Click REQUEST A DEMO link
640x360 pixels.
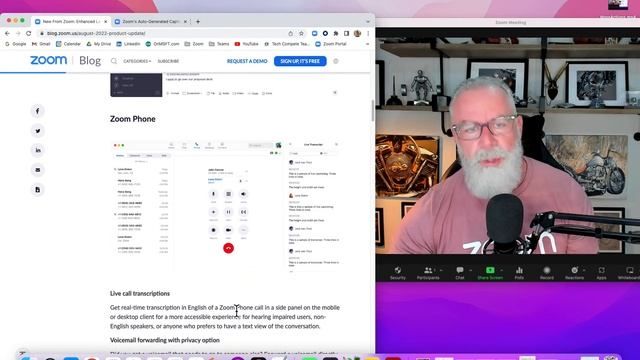tap(247, 61)
